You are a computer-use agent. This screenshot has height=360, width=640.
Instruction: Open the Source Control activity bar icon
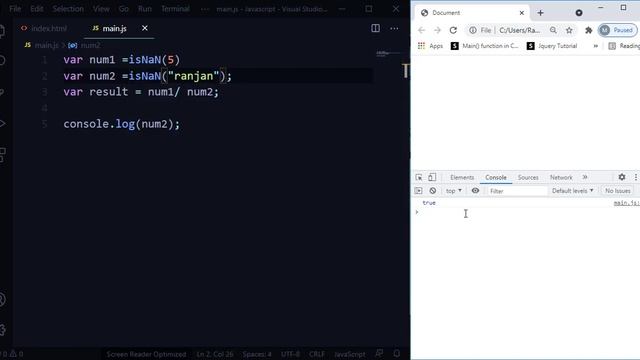[x=2, y=92]
